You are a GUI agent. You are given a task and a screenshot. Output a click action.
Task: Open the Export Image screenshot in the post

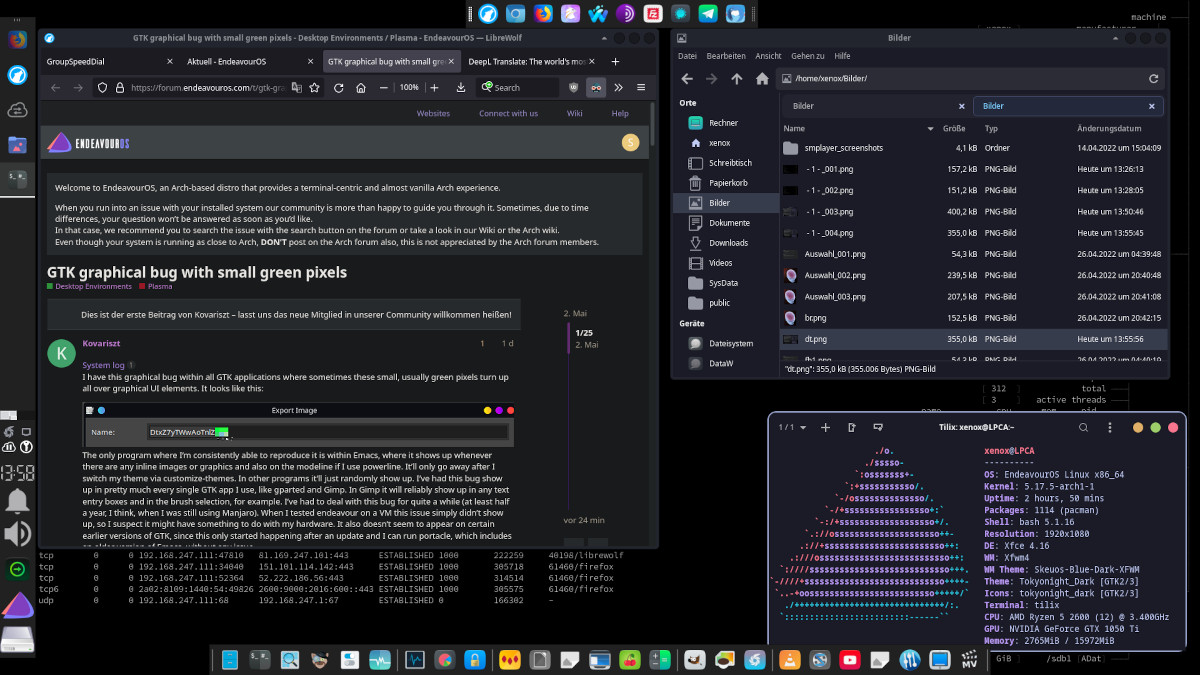[x=299, y=424]
